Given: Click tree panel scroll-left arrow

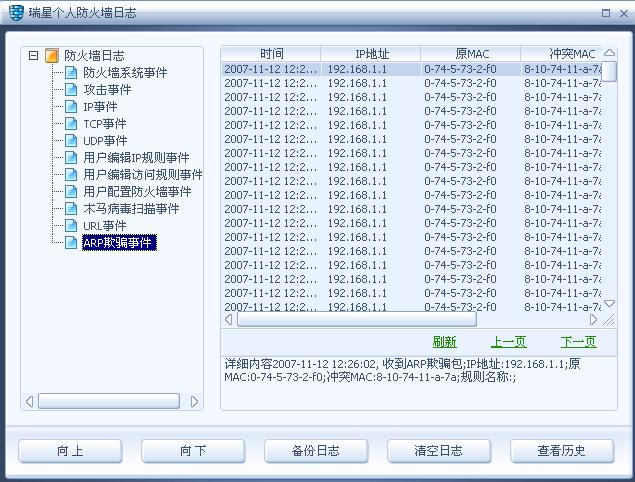Looking at the screenshot, I should (29, 401).
